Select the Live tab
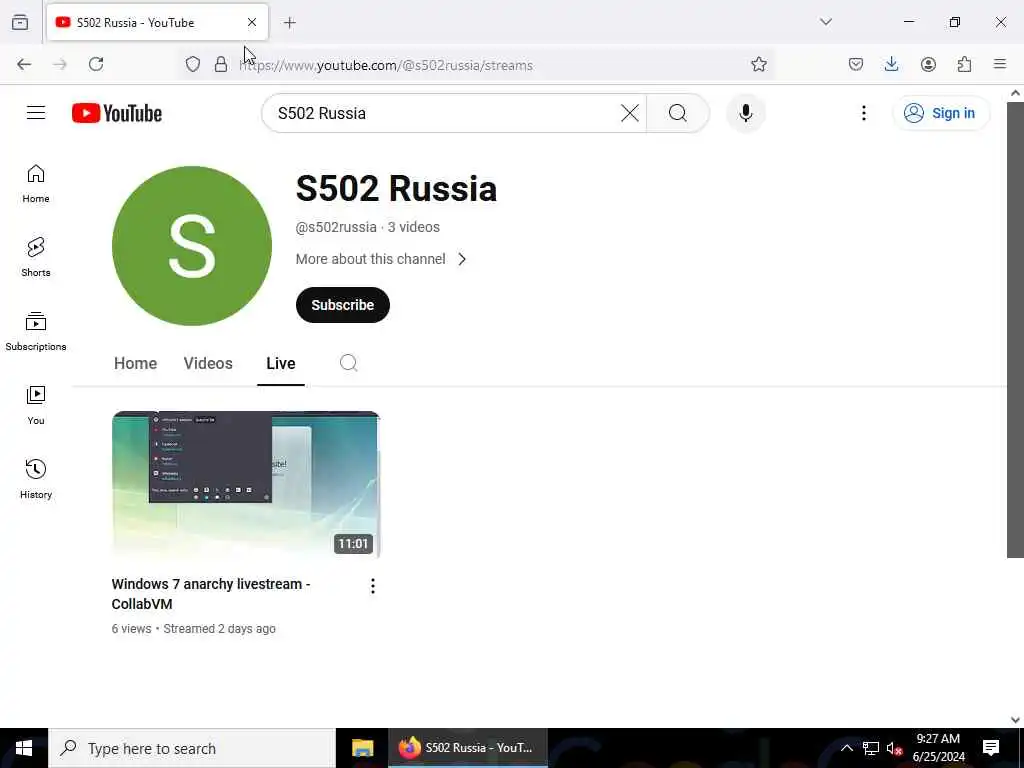This screenshot has width=1024, height=768. tap(281, 363)
